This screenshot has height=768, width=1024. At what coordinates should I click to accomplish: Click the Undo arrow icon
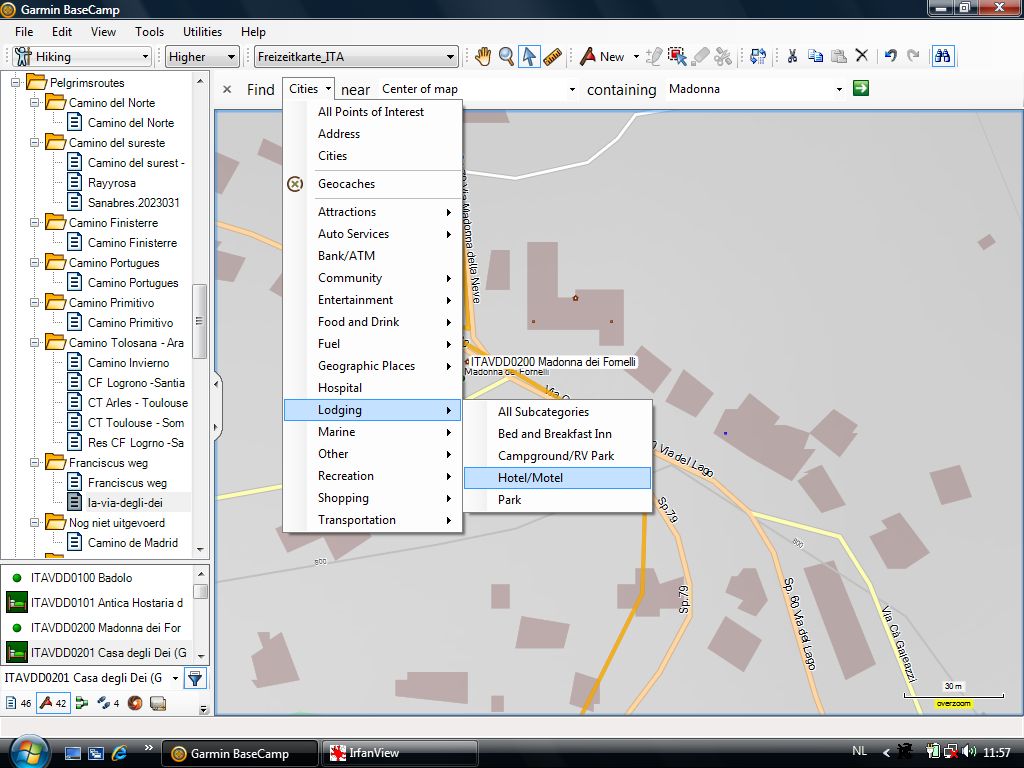click(890, 57)
